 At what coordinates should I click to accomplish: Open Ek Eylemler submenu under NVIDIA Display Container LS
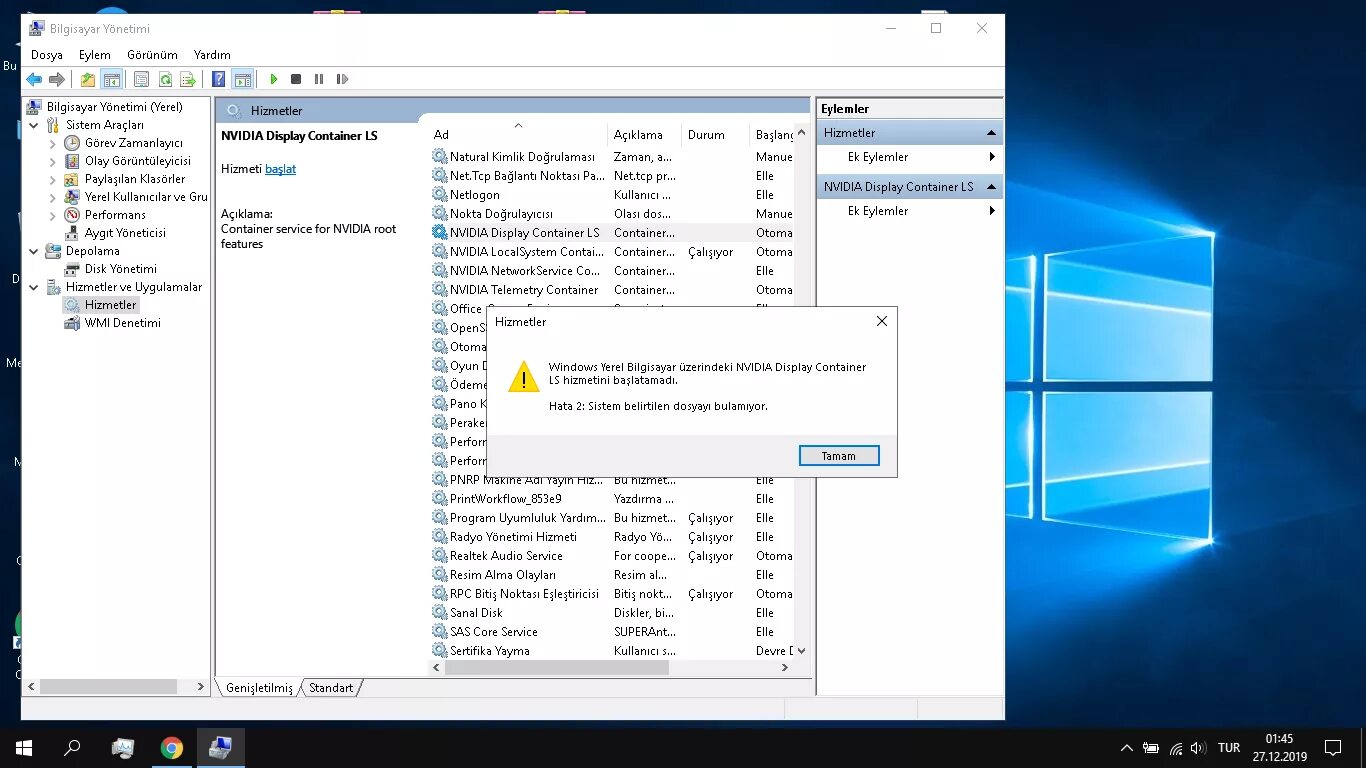click(909, 211)
